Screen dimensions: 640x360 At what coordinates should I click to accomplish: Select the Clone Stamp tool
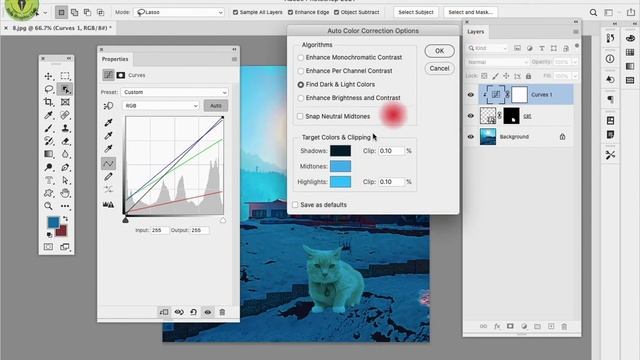click(x=65, y=128)
